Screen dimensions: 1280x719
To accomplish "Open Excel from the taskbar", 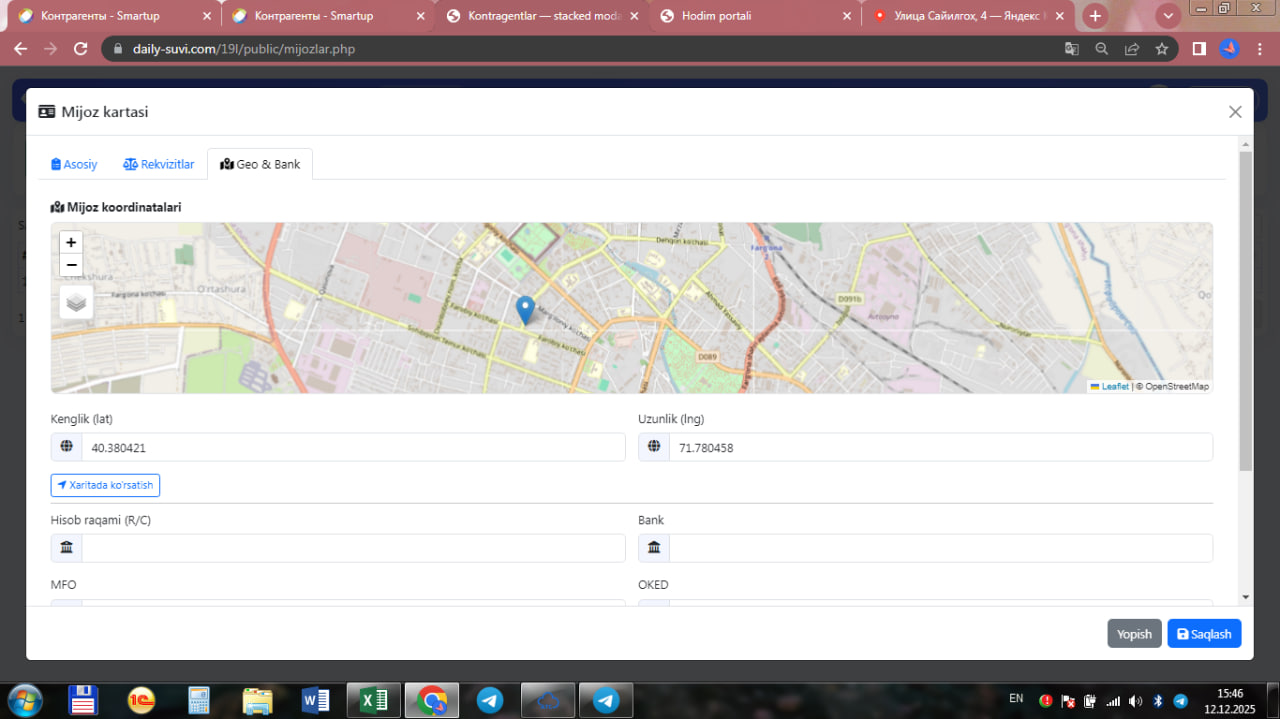I will pyautogui.click(x=374, y=700).
